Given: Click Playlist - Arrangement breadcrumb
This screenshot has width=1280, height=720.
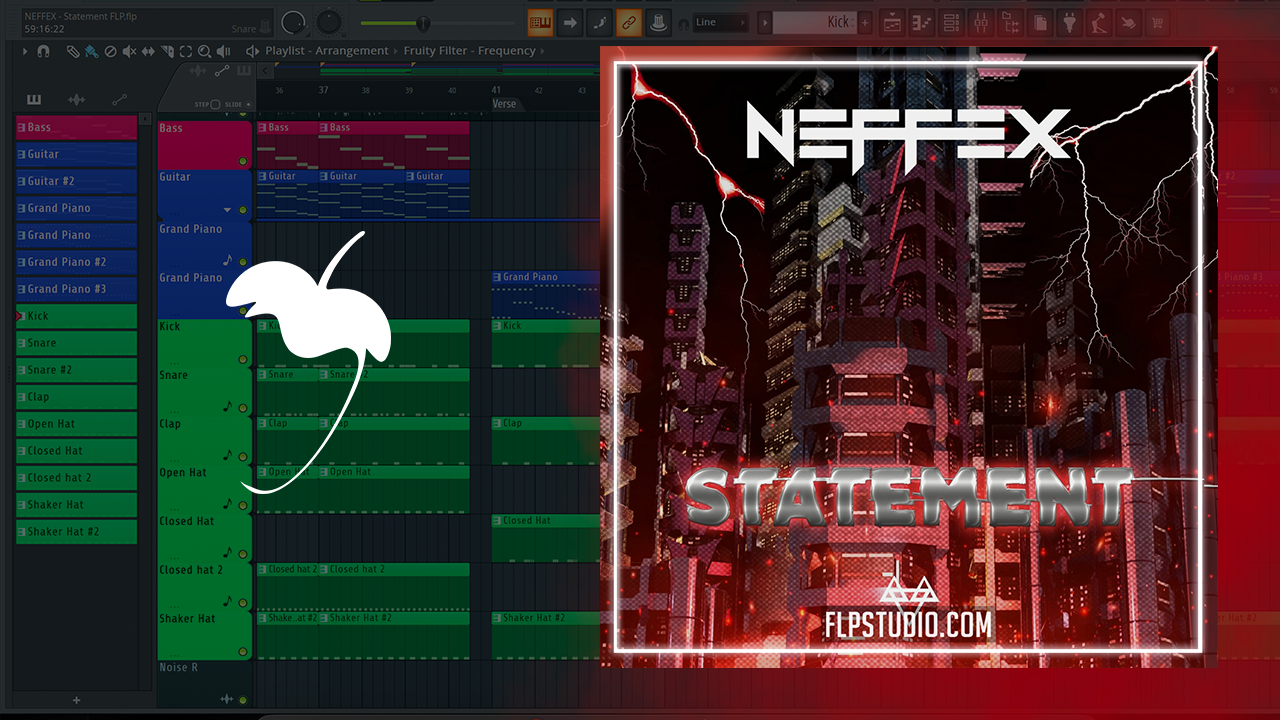Looking at the screenshot, I should pyautogui.click(x=326, y=51).
